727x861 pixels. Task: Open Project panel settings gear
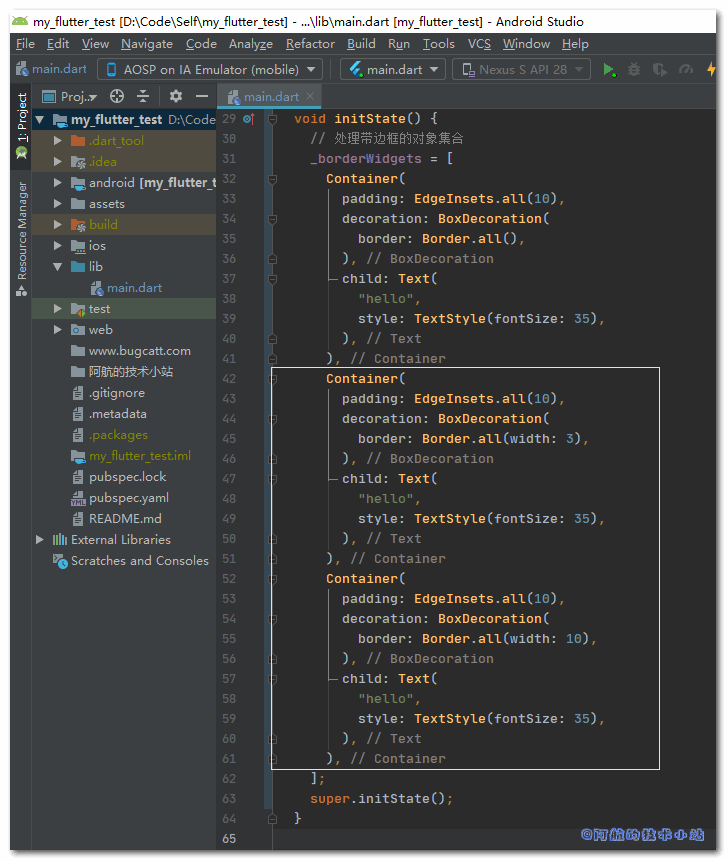click(x=176, y=96)
